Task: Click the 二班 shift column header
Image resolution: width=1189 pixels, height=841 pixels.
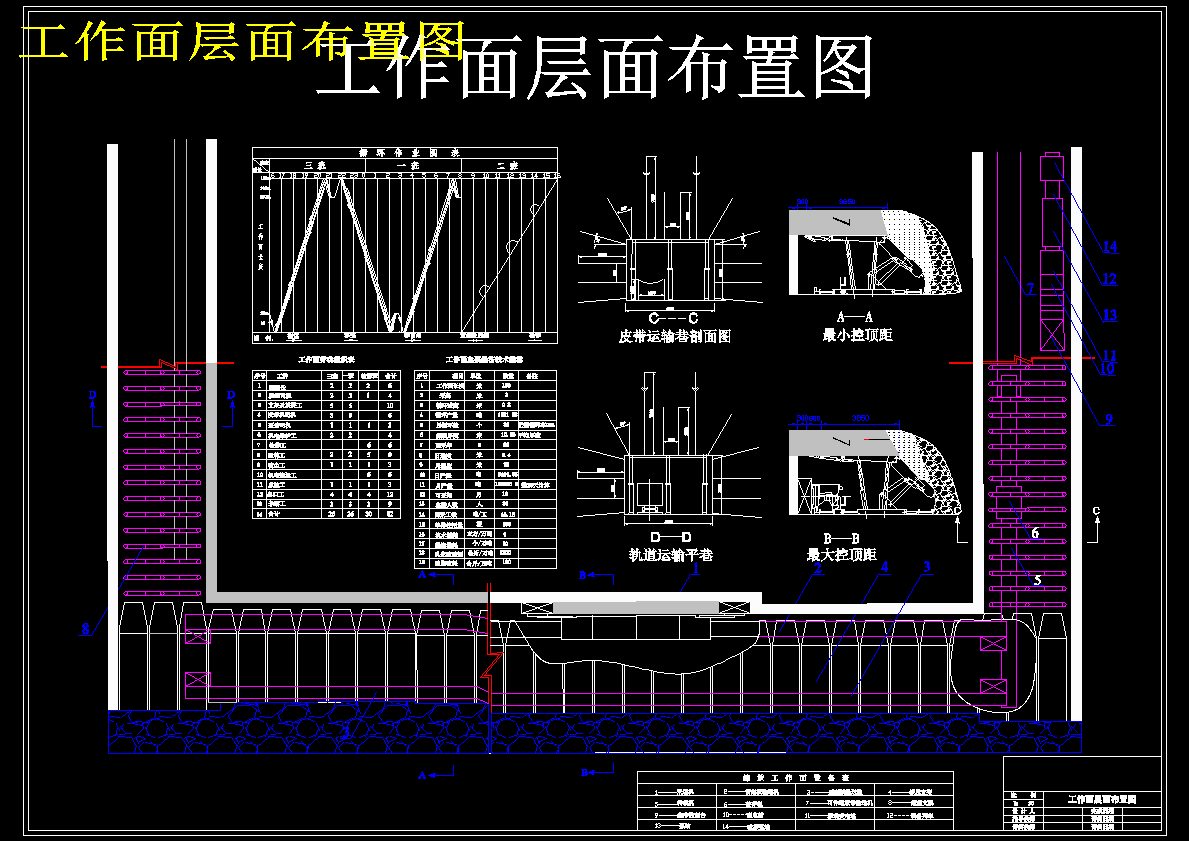Action: [x=509, y=165]
